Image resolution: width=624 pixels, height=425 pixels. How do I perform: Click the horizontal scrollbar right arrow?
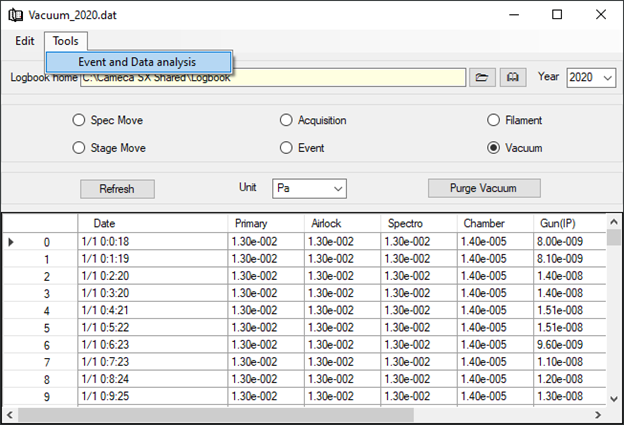pyautogui.click(x=597, y=415)
